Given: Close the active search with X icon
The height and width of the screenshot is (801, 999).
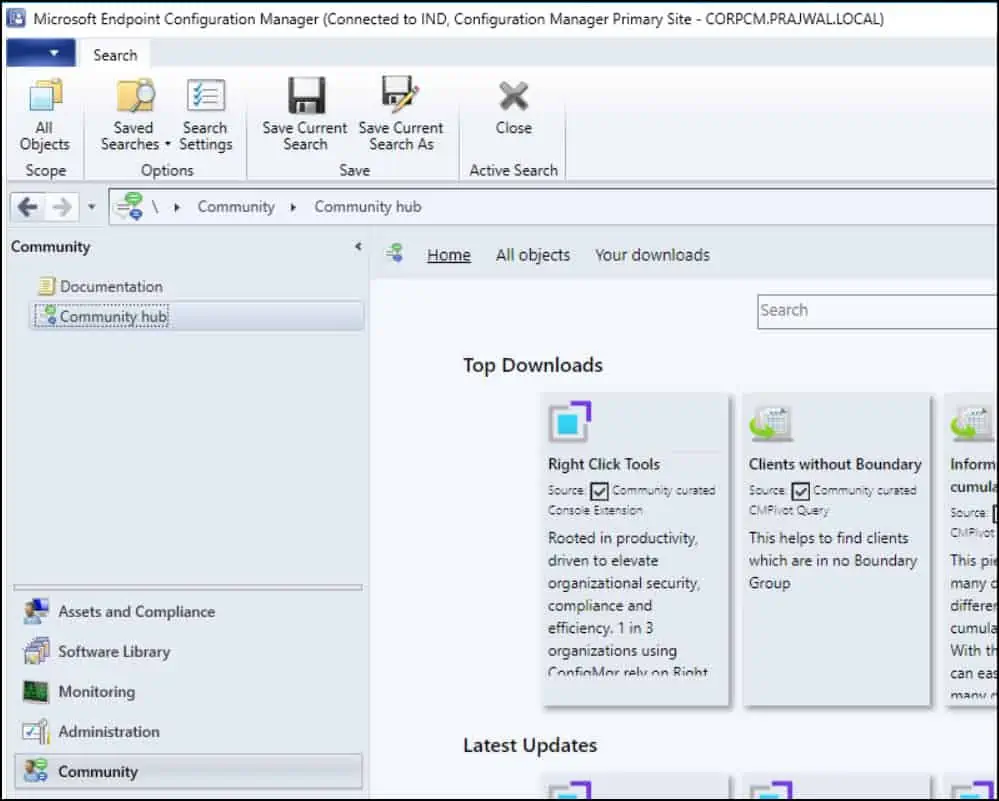Looking at the screenshot, I should tap(514, 96).
